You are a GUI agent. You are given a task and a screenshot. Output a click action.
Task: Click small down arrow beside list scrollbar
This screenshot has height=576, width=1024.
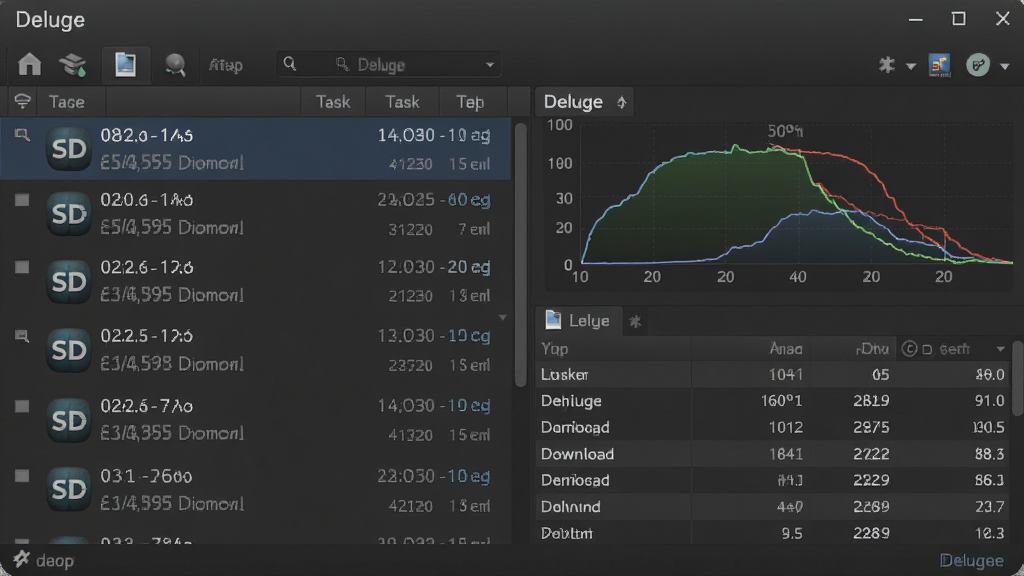click(503, 317)
